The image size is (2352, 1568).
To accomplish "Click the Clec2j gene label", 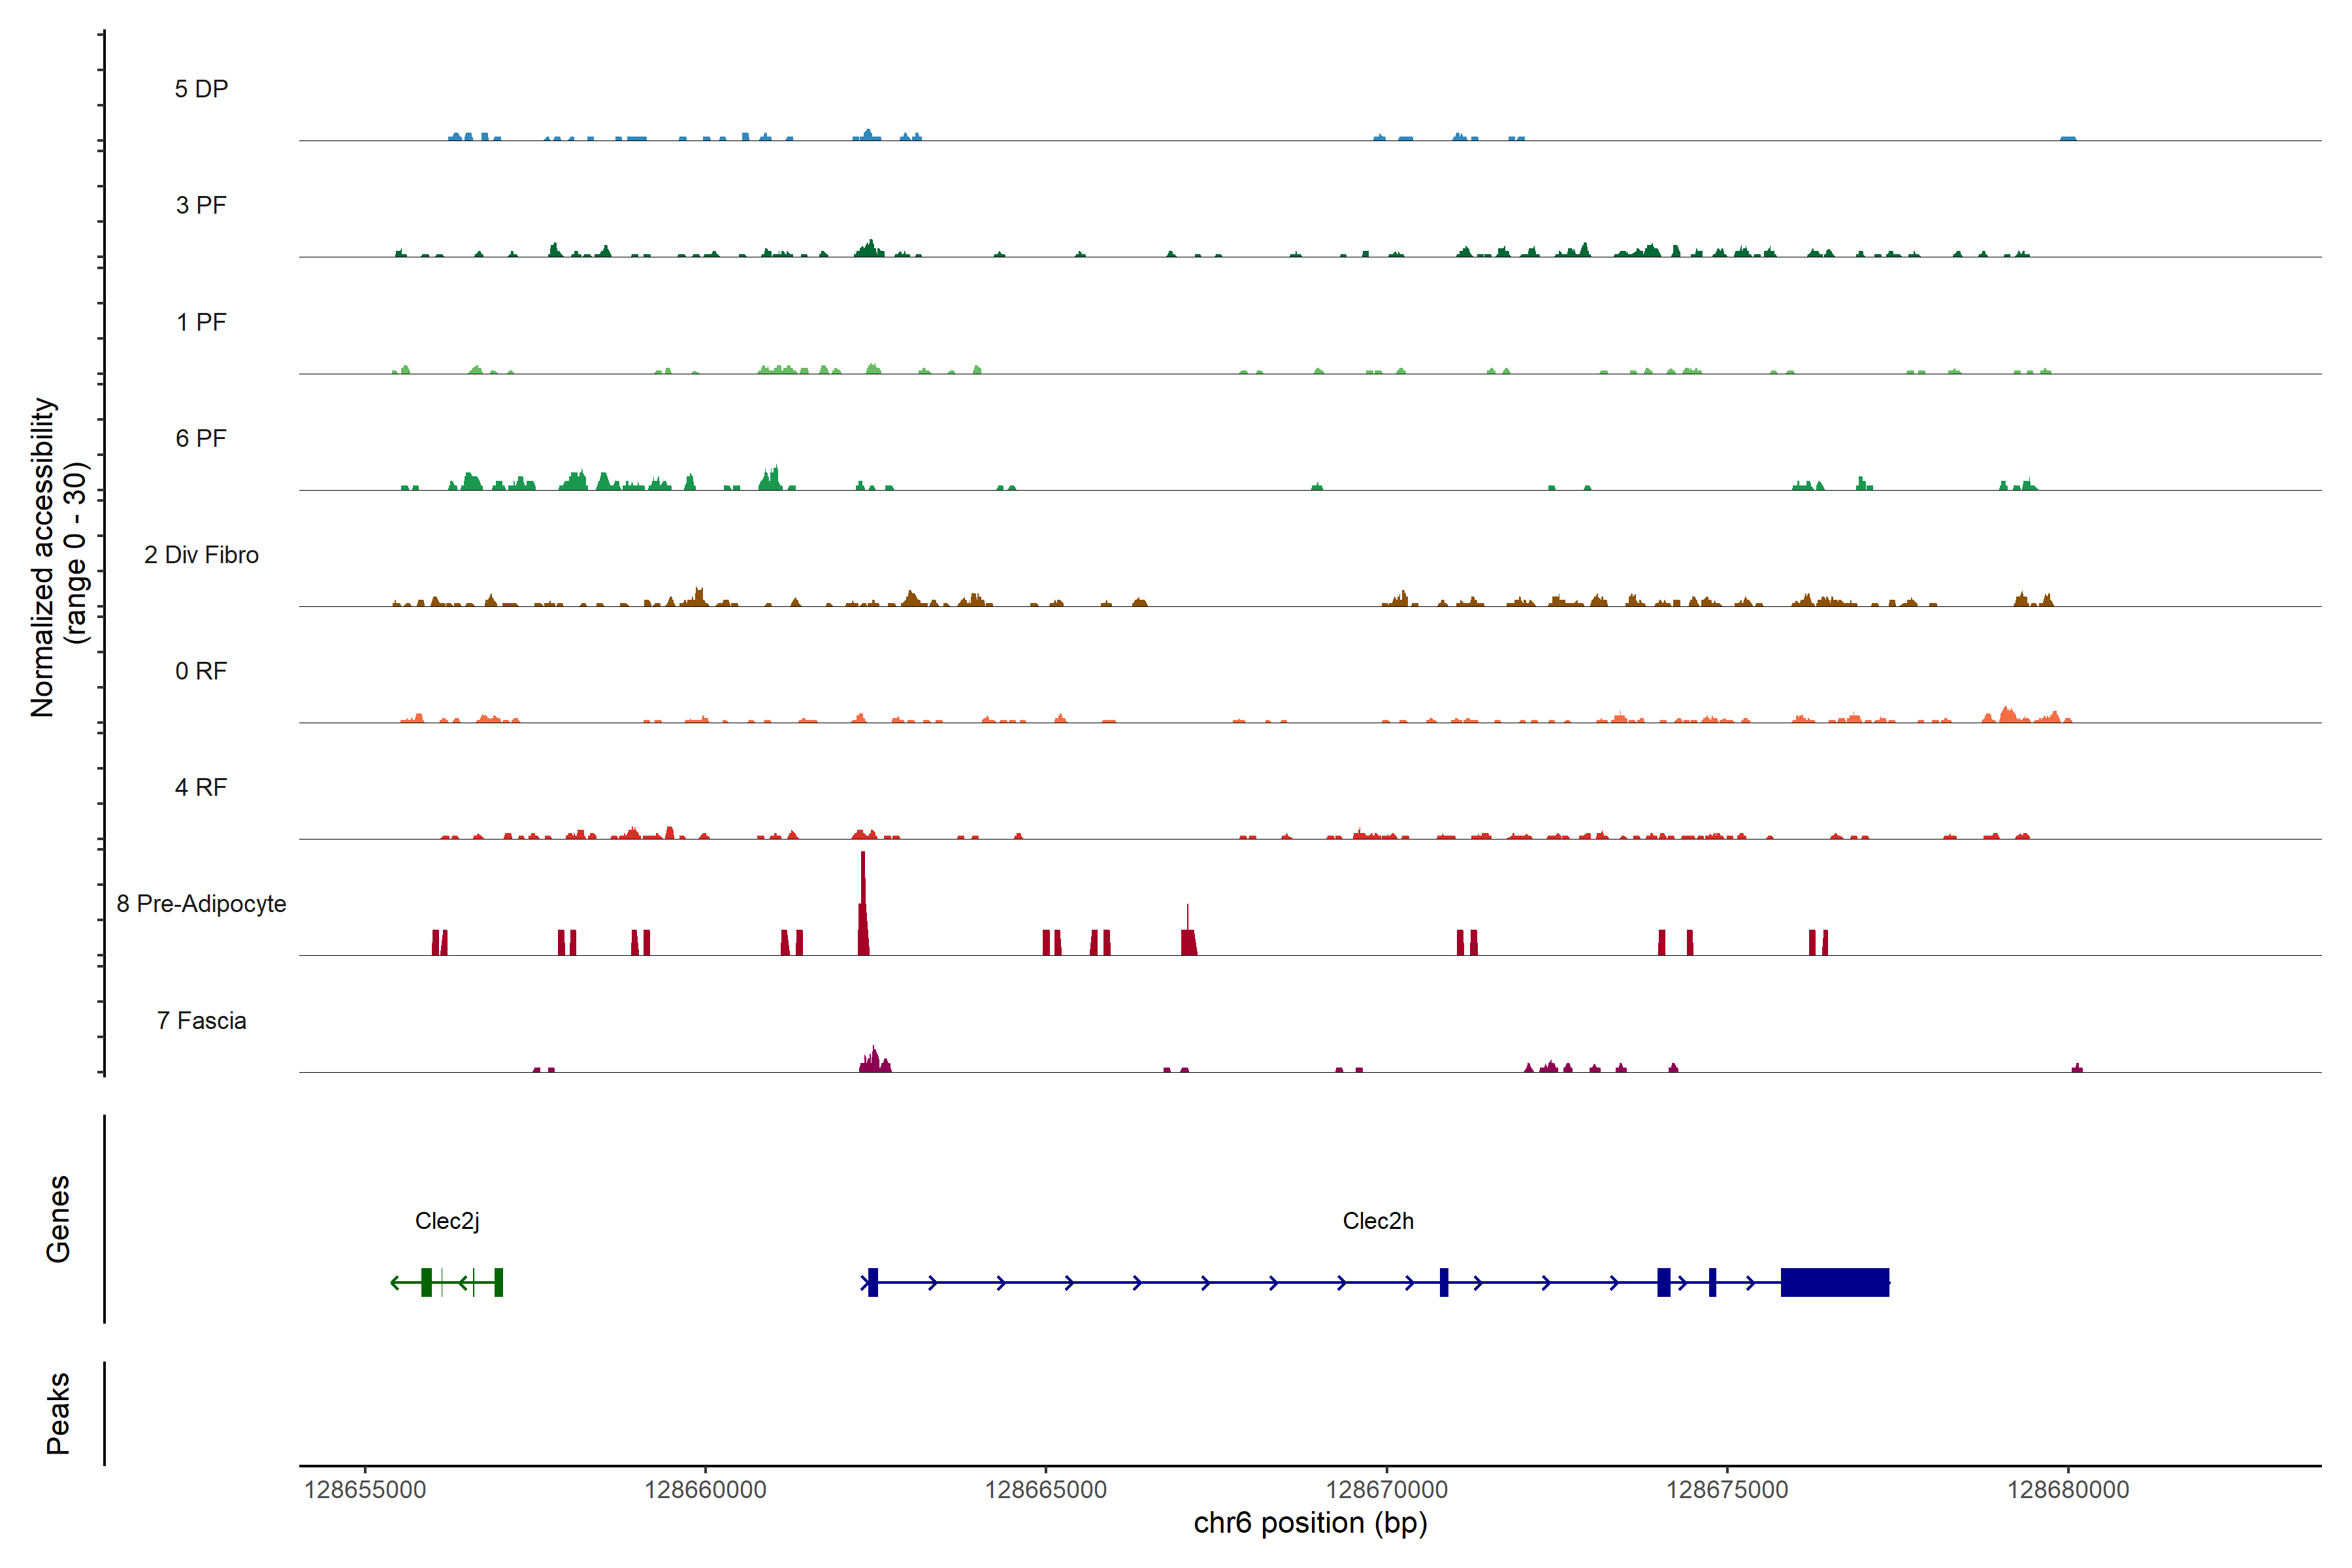I will [x=447, y=1221].
